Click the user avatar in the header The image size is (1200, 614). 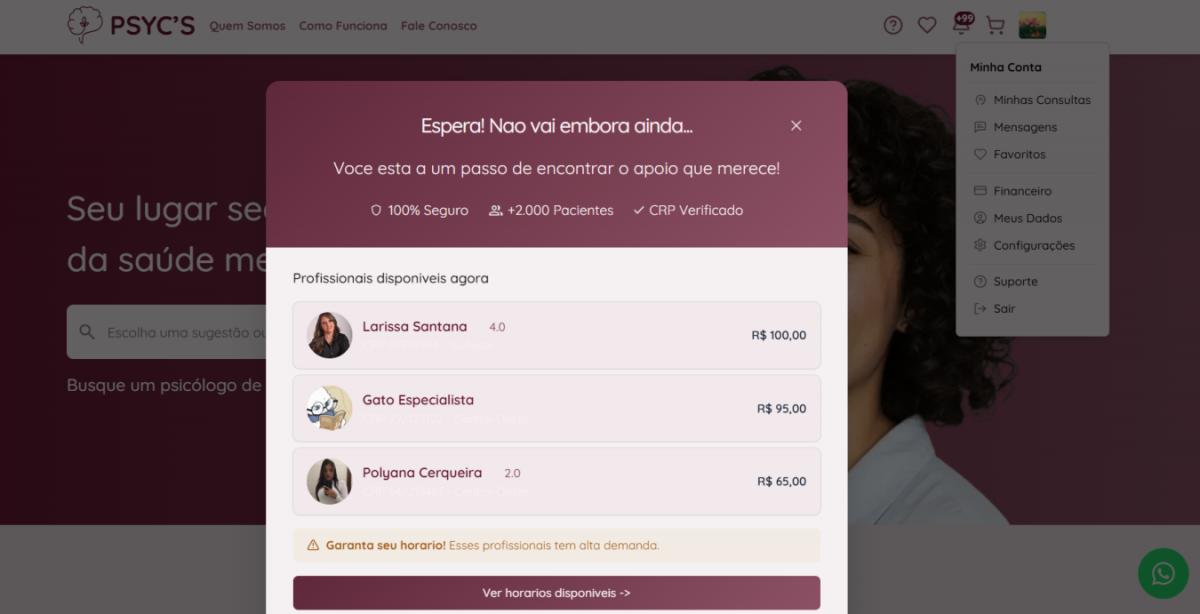pos(1032,26)
